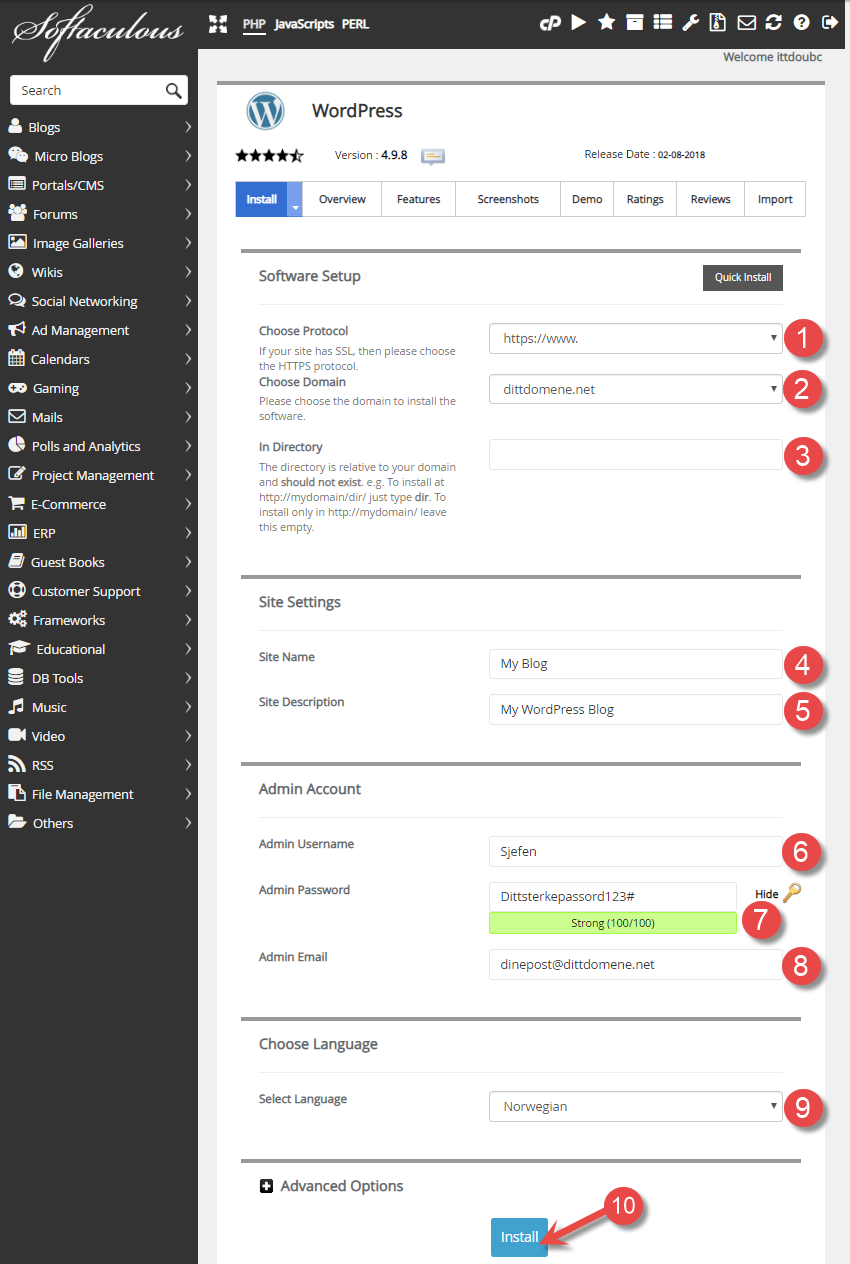
Task: Click the Micro Blogs chat bubbles icon
Action: (x=18, y=156)
